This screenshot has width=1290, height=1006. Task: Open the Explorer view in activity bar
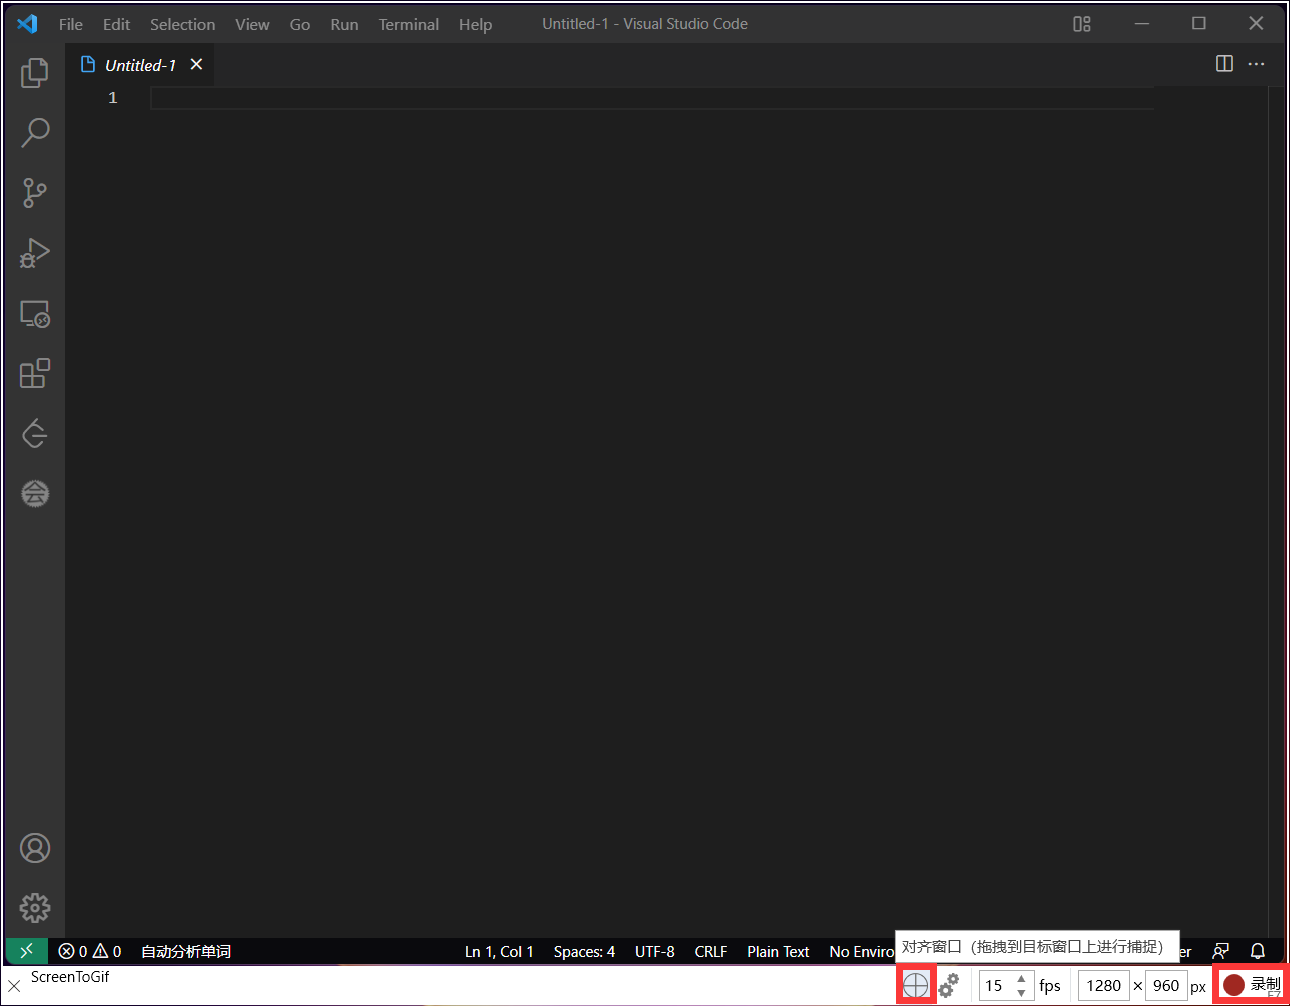[35, 72]
